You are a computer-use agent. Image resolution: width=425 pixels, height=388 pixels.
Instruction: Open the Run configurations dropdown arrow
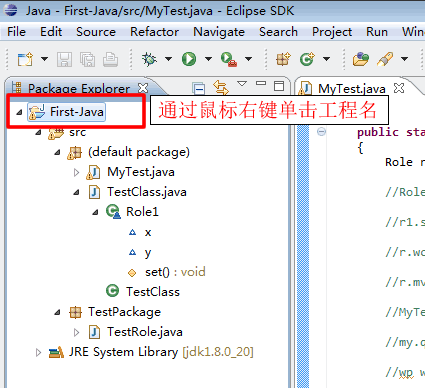[208, 59]
